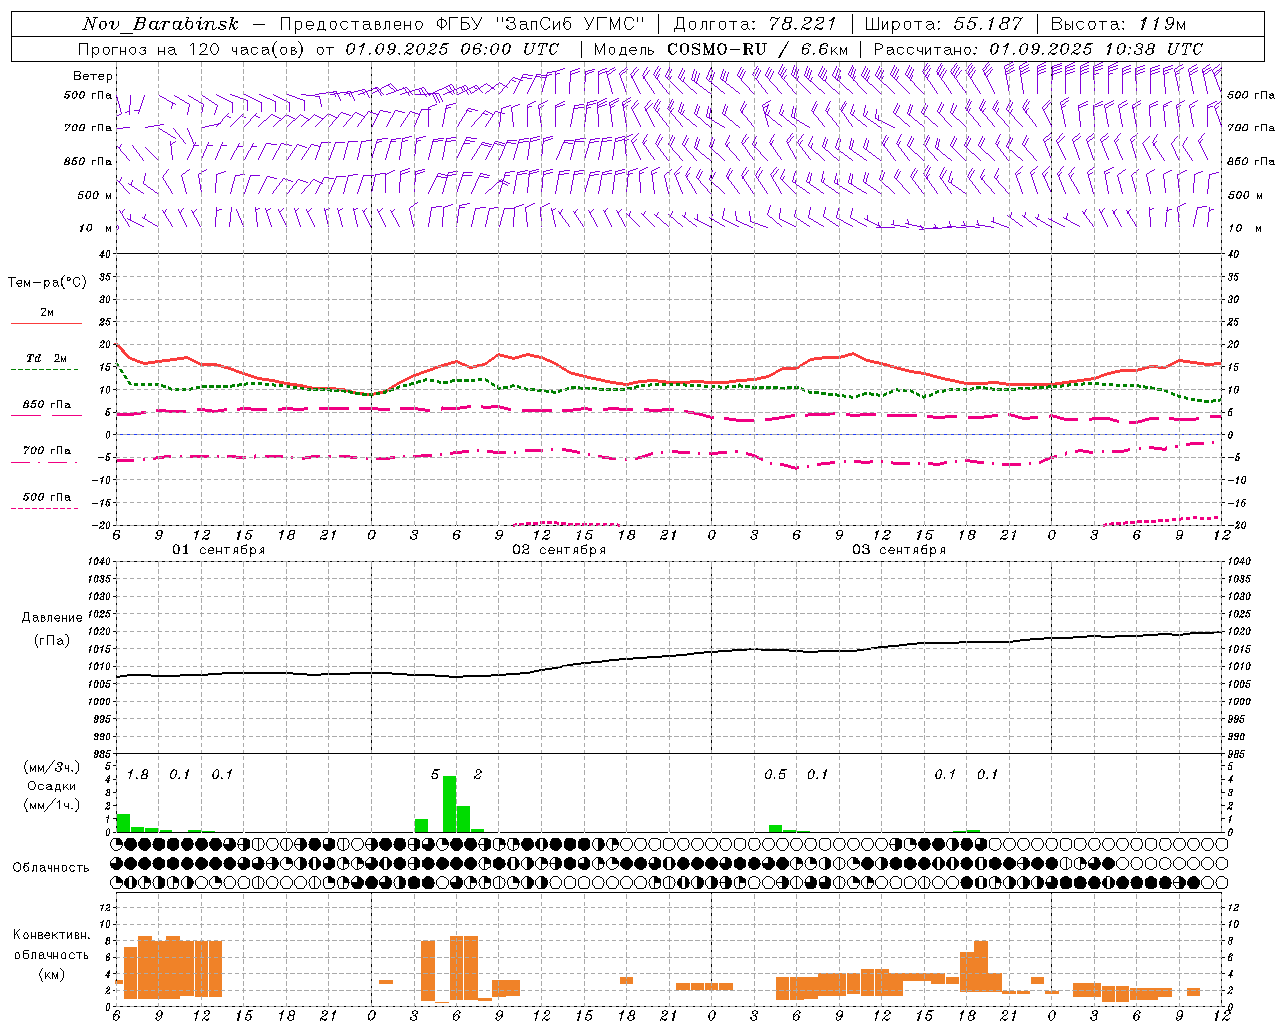
Task: Click the 5 precipitation total value
Action: coord(435,774)
